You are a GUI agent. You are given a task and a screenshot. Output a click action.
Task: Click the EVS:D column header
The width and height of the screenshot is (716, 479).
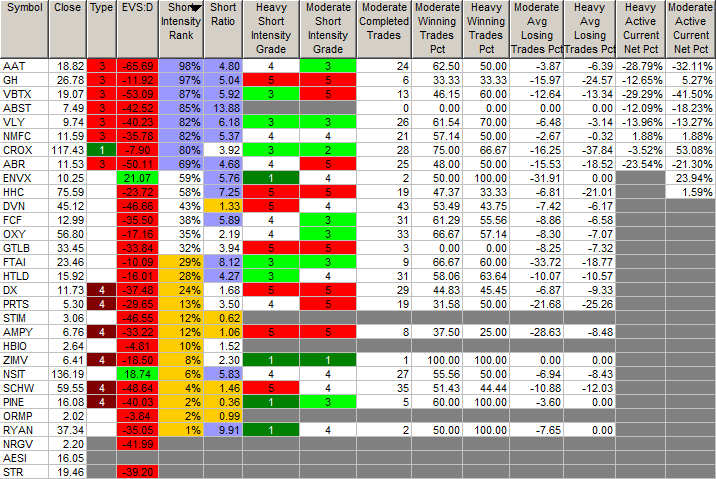(x=137, y=29)
